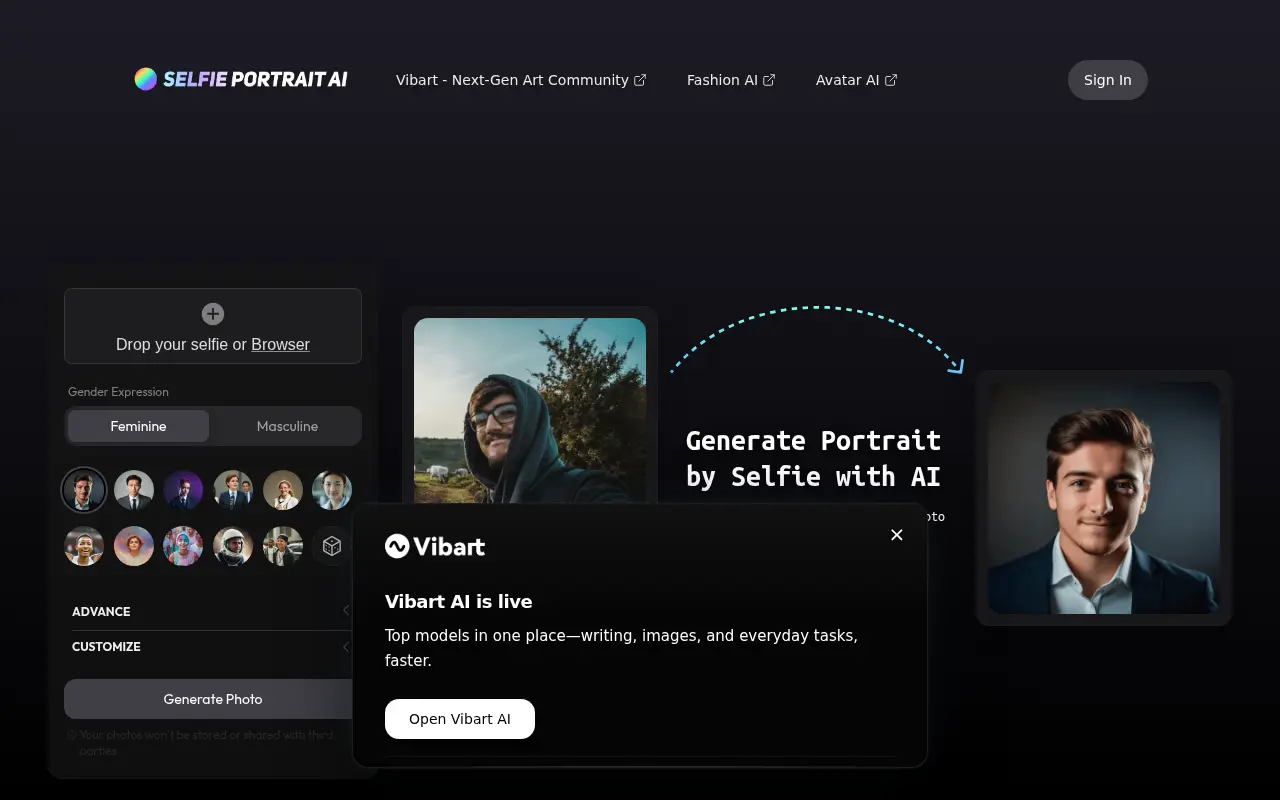Click the "Drop your selfie or" text

[181, 344]
